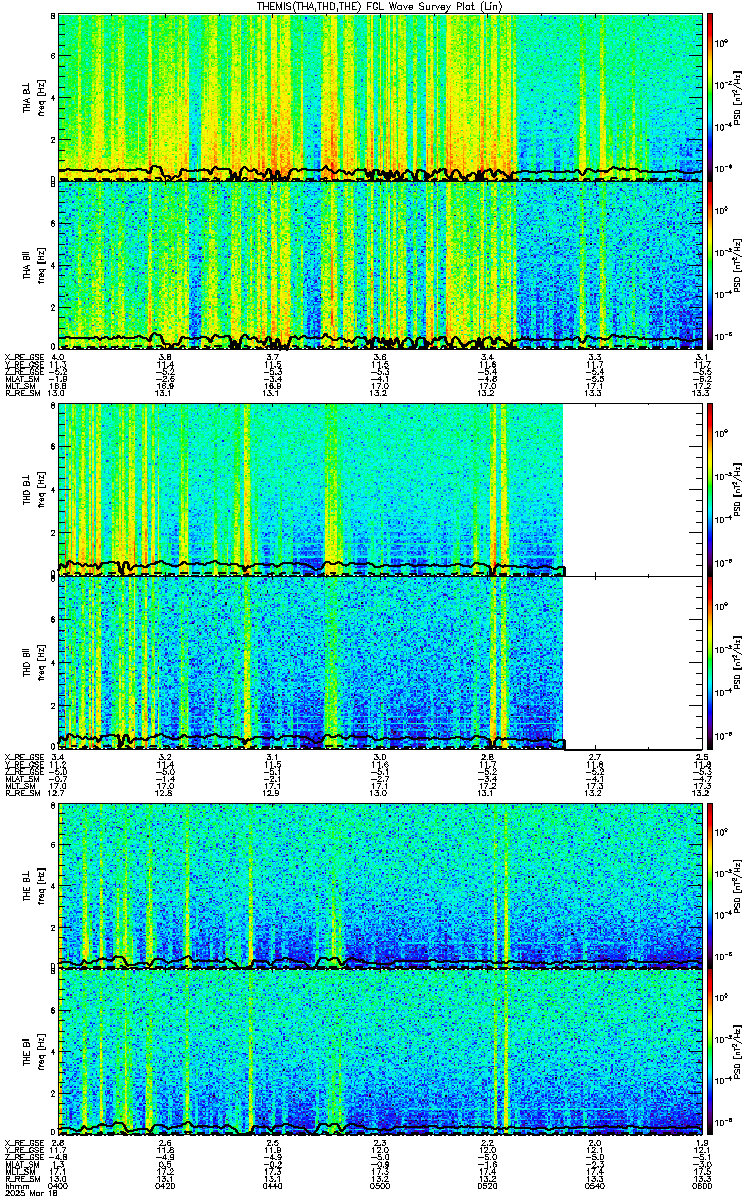Click the 0440 time tick label
This screenshot has width=750, height=1200.
pos(272,1186)
